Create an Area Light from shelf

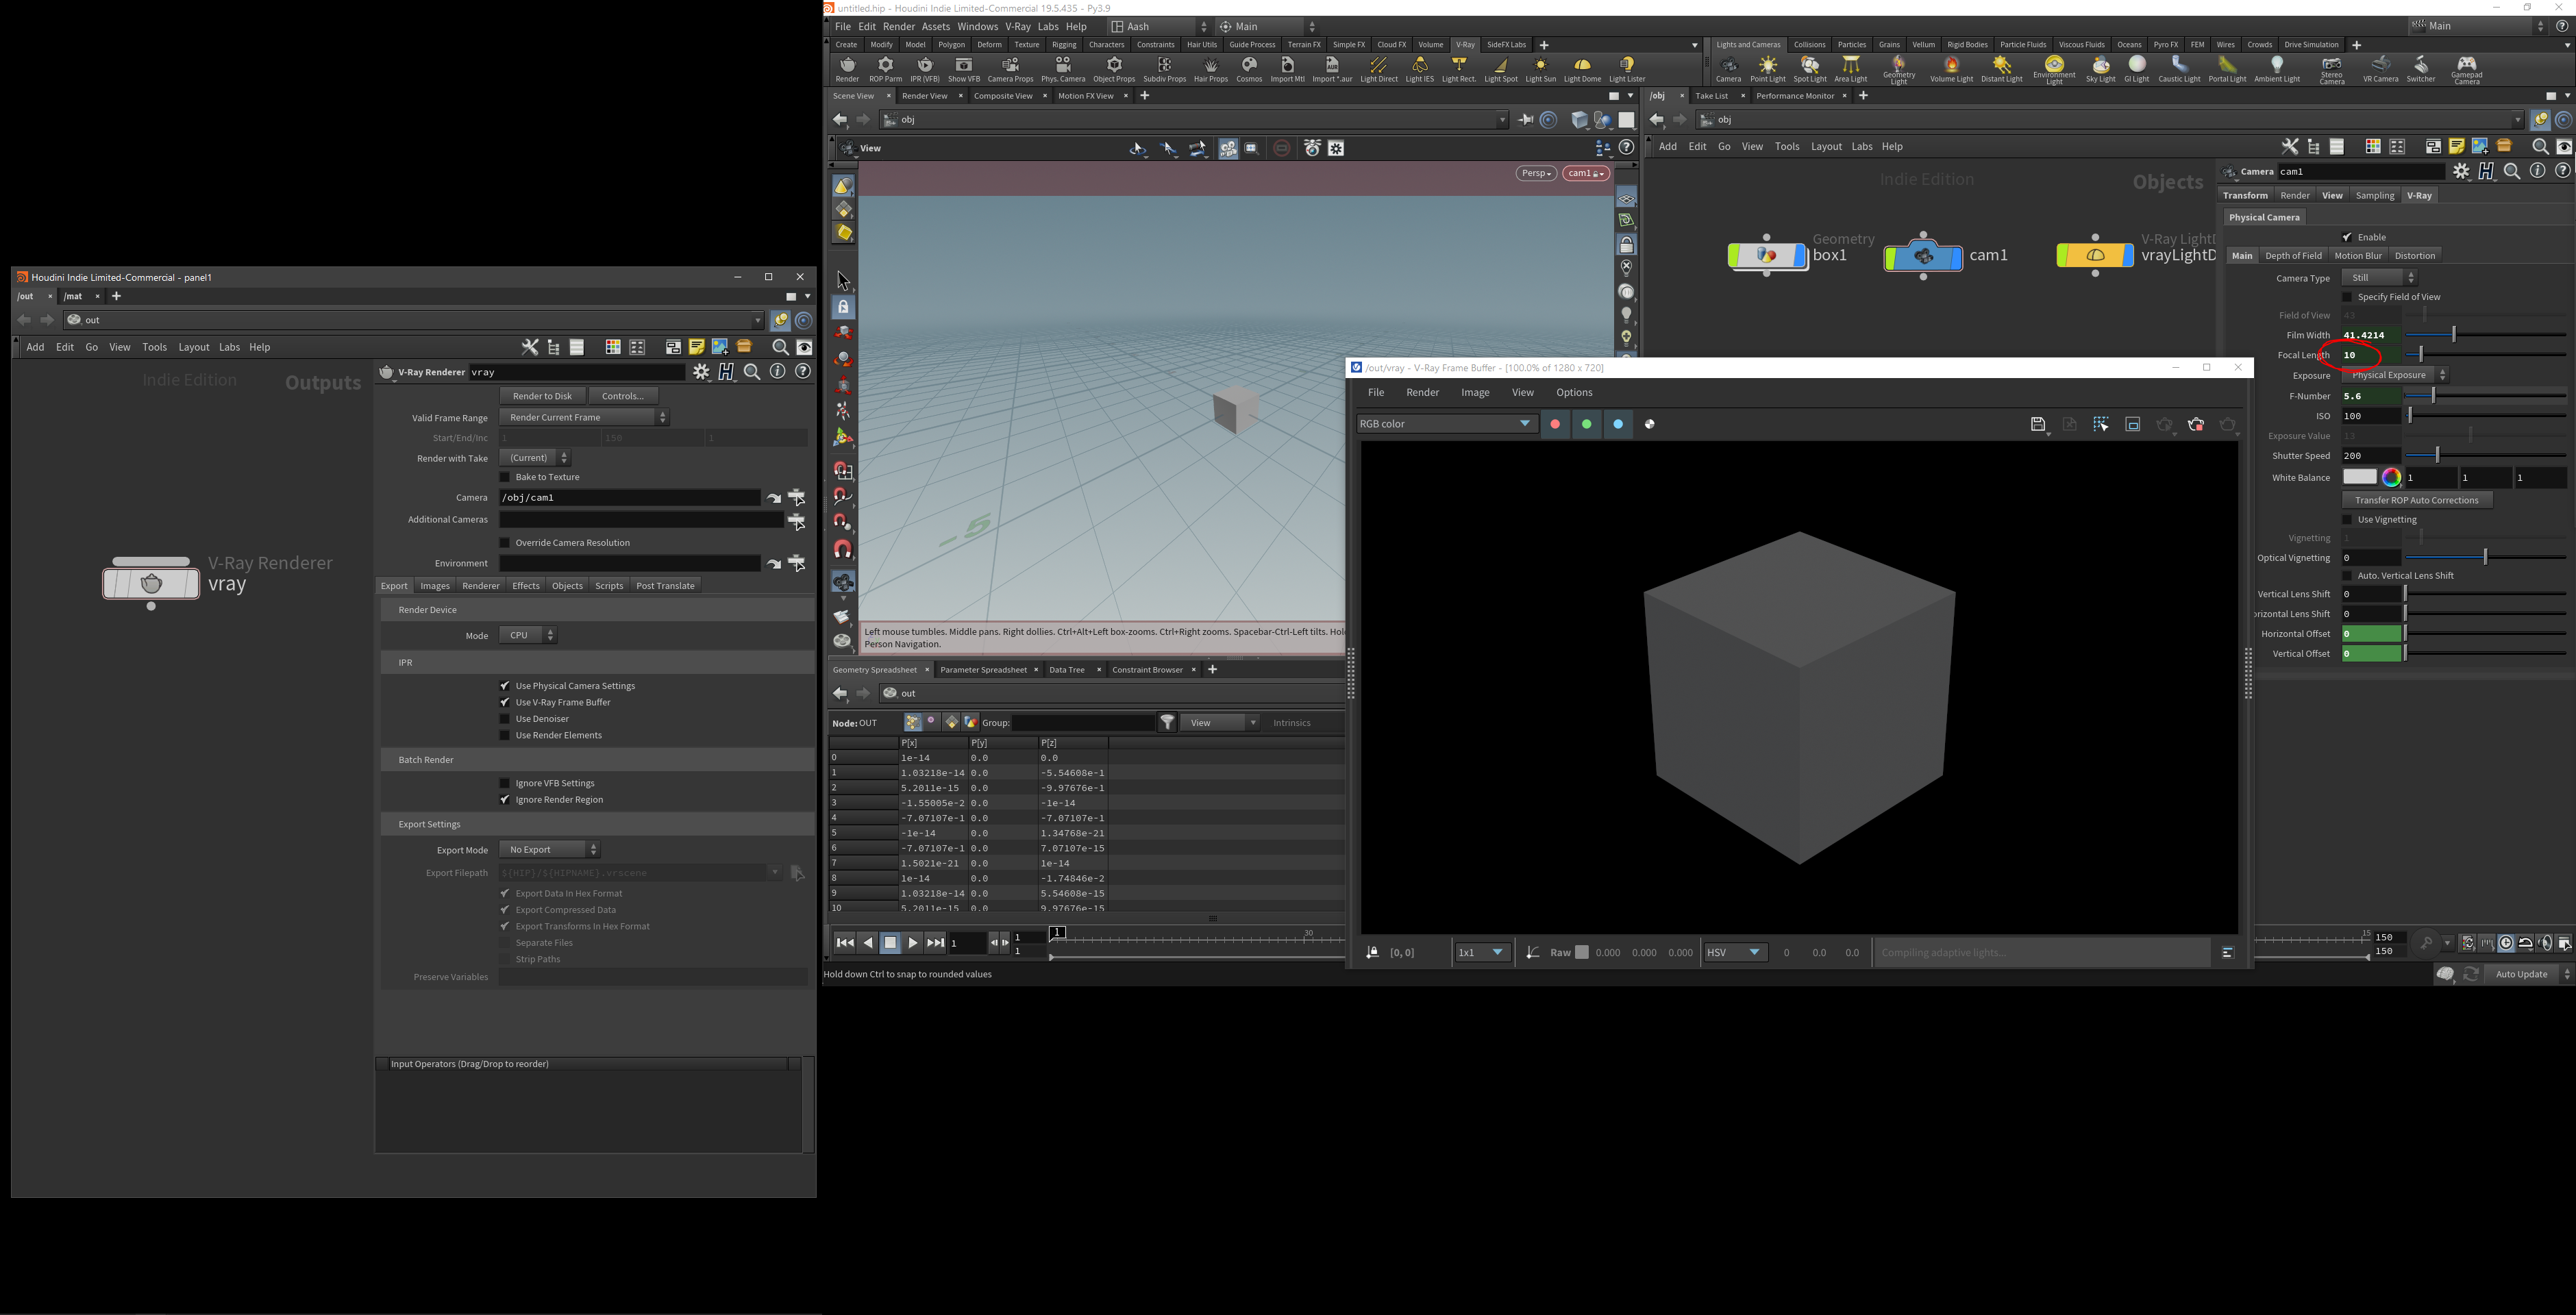click(x=1851, y=69)
